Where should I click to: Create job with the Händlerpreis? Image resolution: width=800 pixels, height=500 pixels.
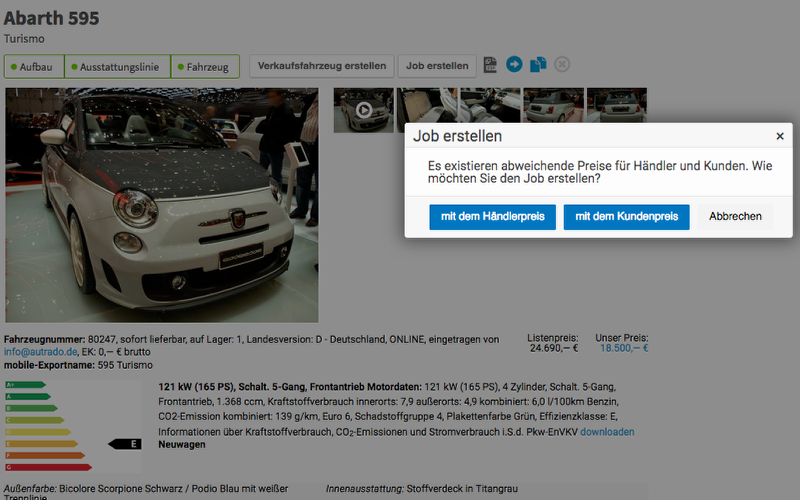tap(492, 216)
